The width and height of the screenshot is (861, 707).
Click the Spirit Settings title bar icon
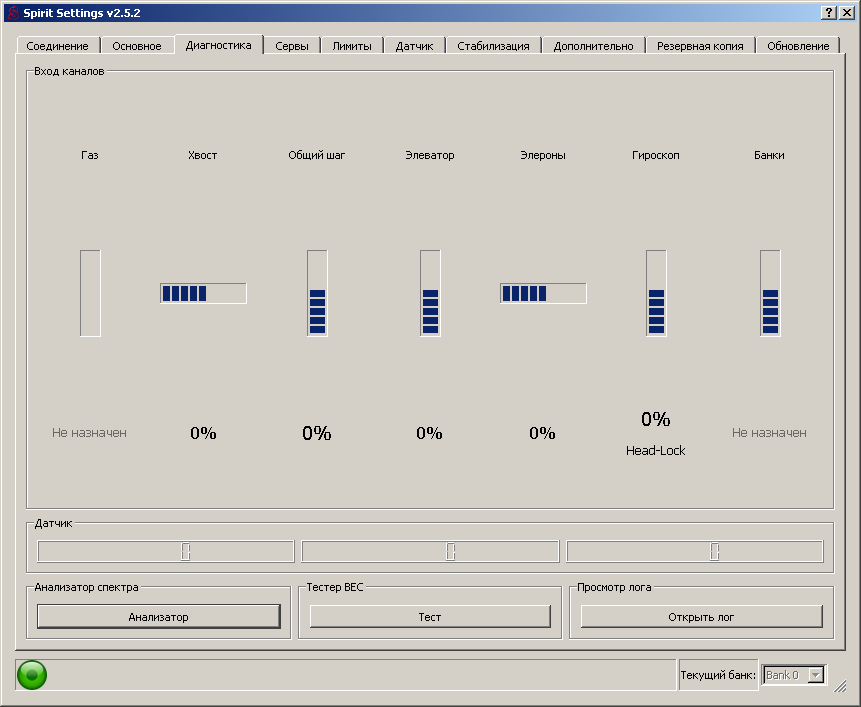(12, 12)
